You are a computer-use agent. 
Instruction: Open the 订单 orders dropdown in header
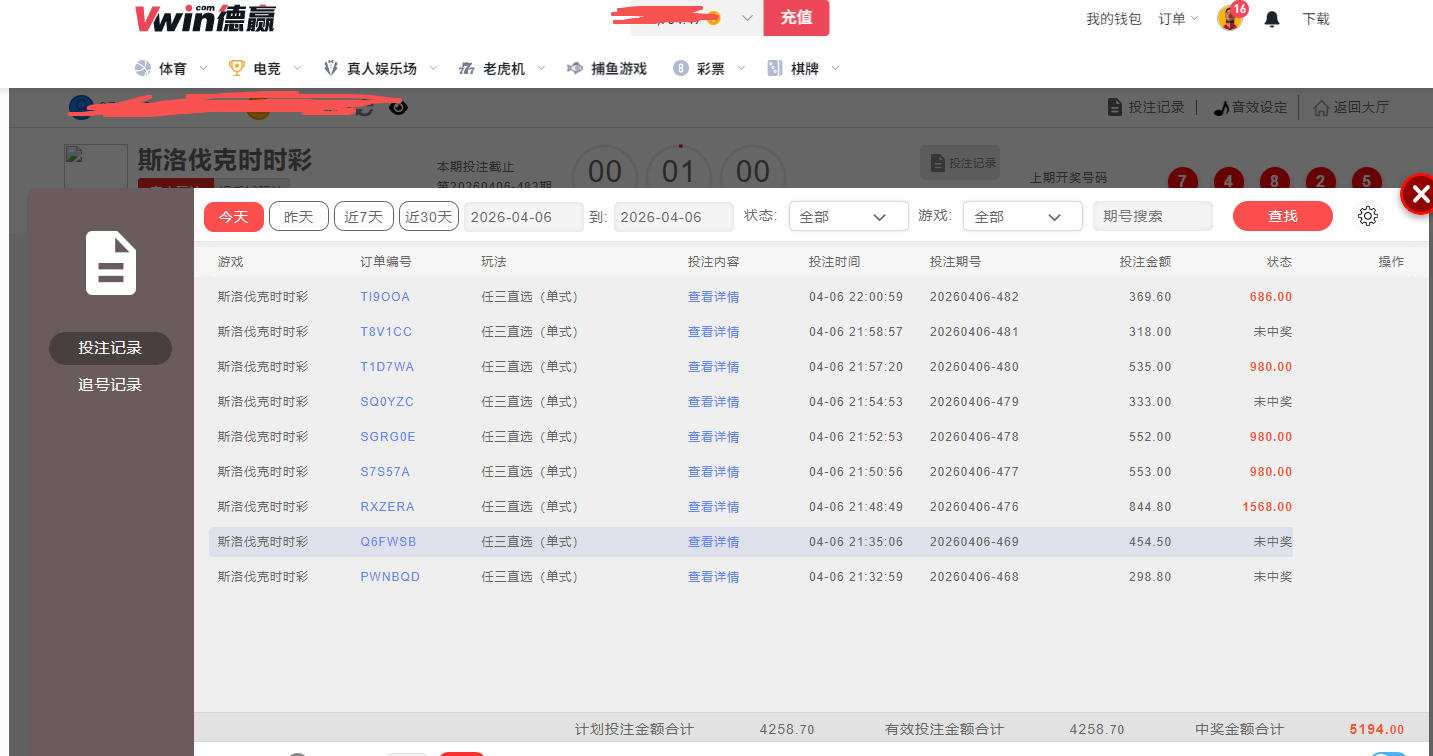click(1177, 19)
